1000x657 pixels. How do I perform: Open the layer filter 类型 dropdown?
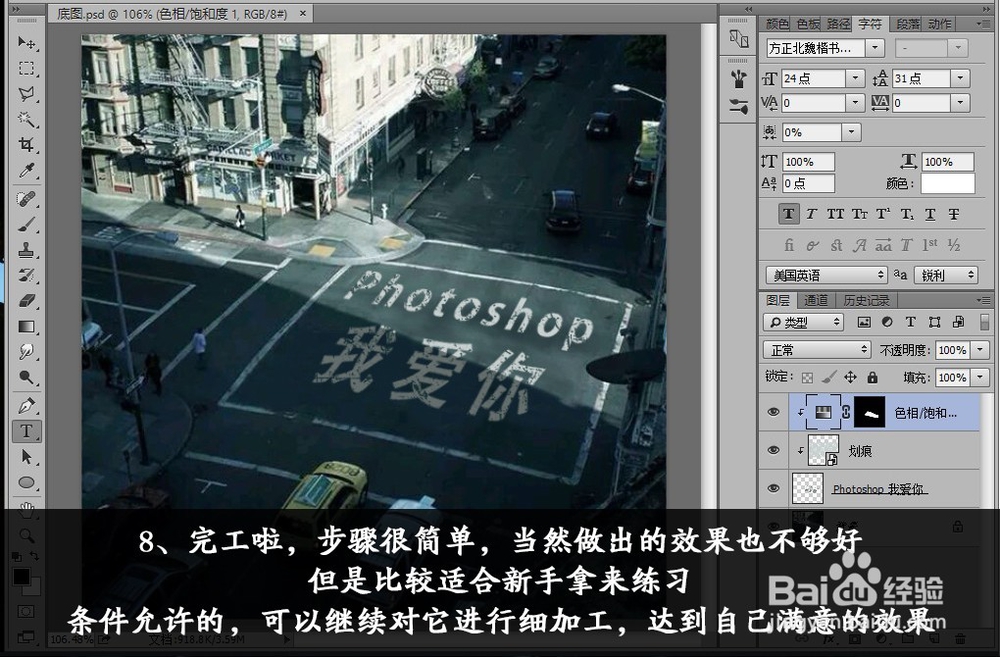(x=803, y=322)
